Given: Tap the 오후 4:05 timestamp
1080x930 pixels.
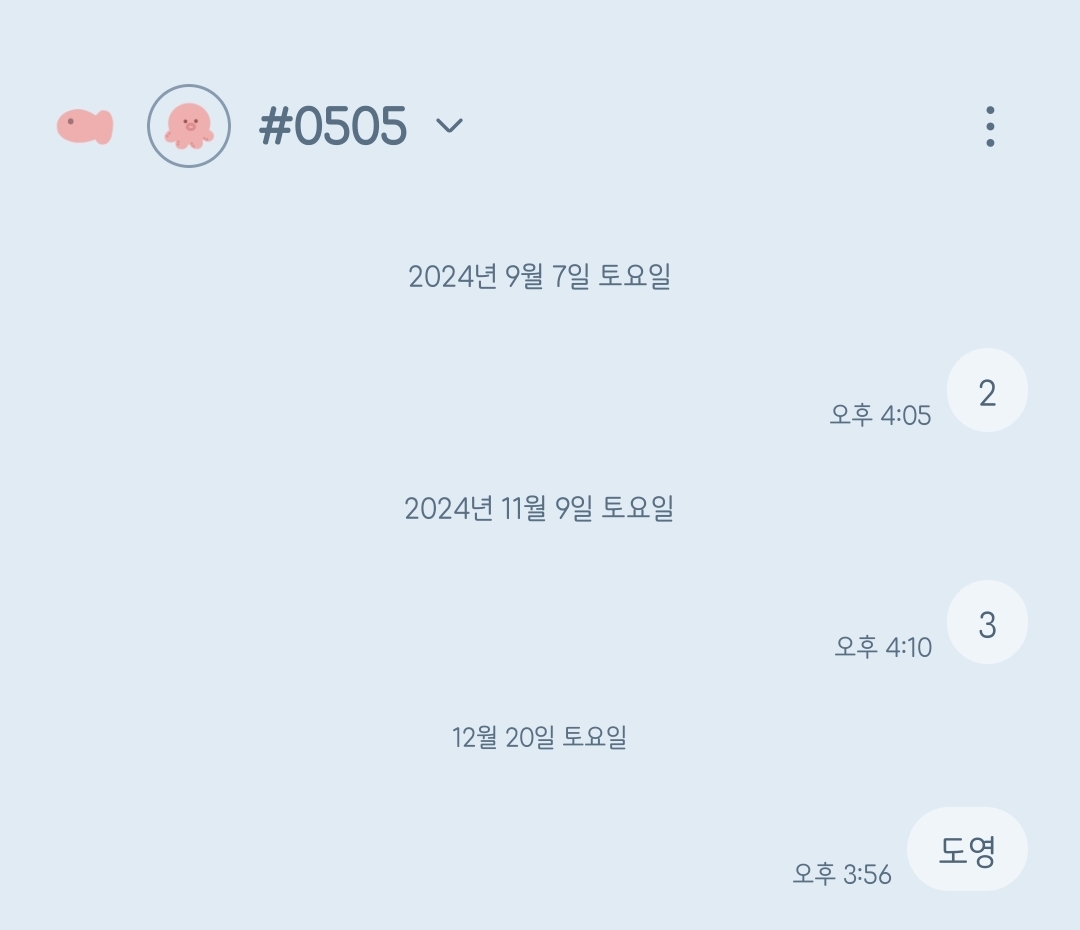Looking at the screenshot, I should click(880, 415).
